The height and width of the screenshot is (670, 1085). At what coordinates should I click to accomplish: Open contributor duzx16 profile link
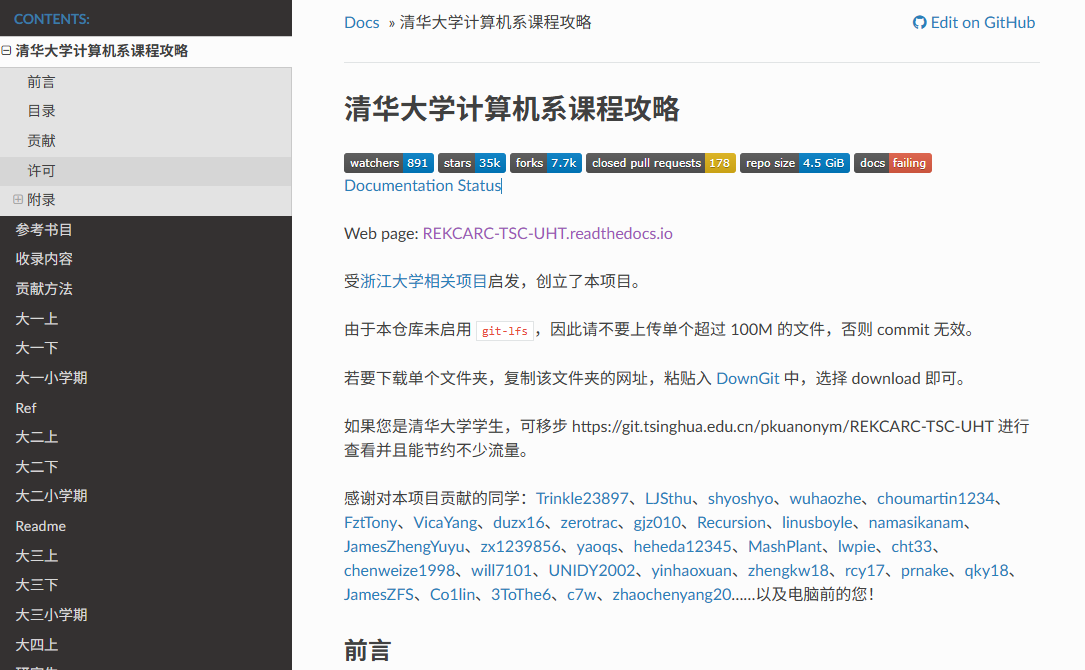coord(519,523)
